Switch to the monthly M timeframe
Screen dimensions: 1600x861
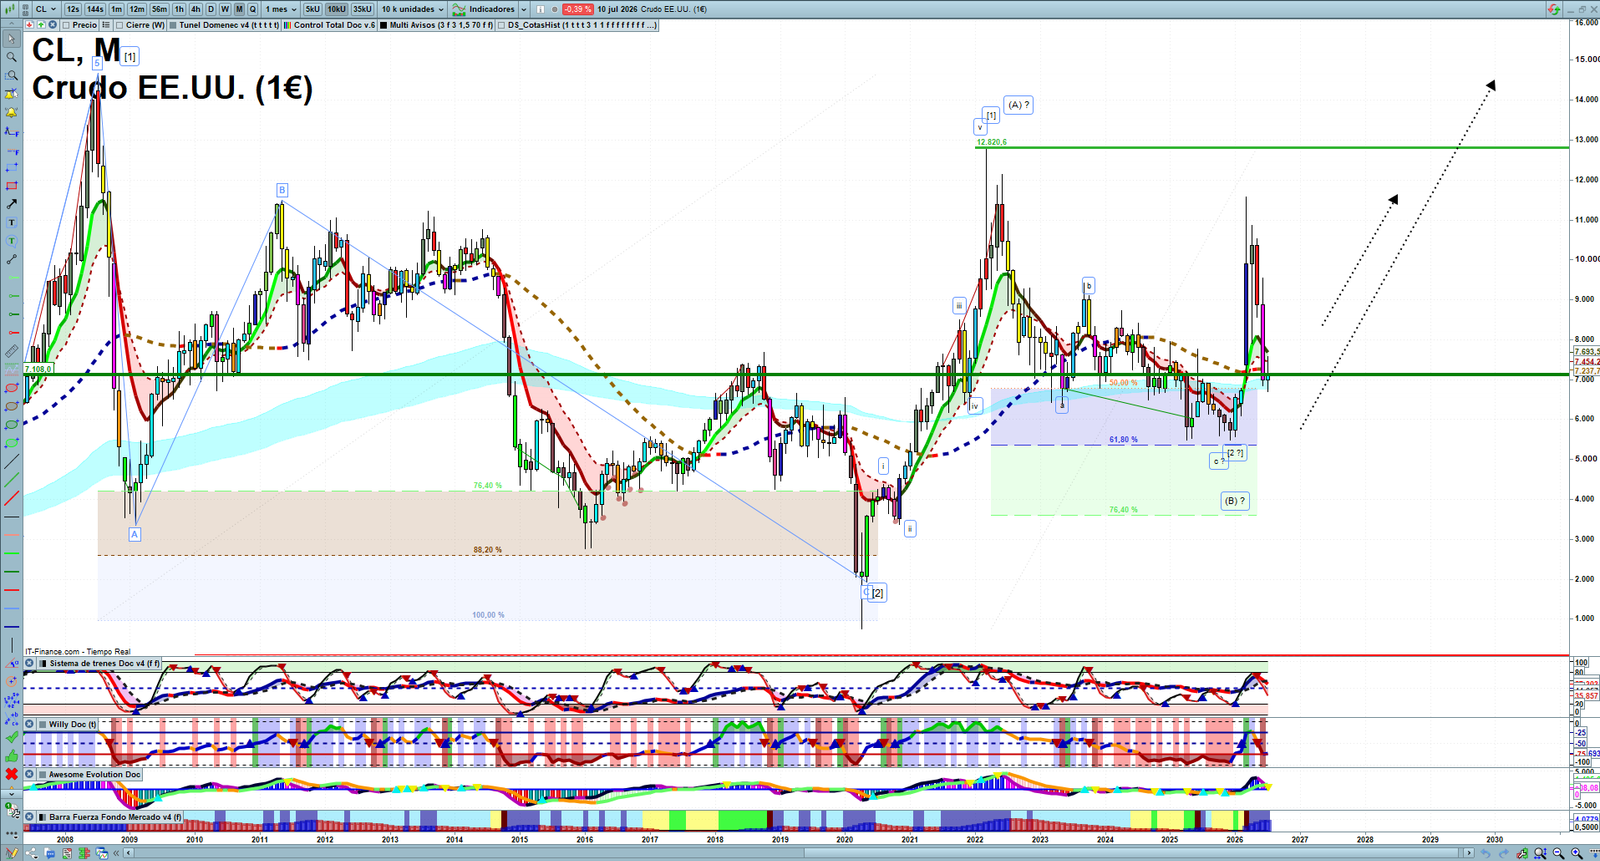239,9
